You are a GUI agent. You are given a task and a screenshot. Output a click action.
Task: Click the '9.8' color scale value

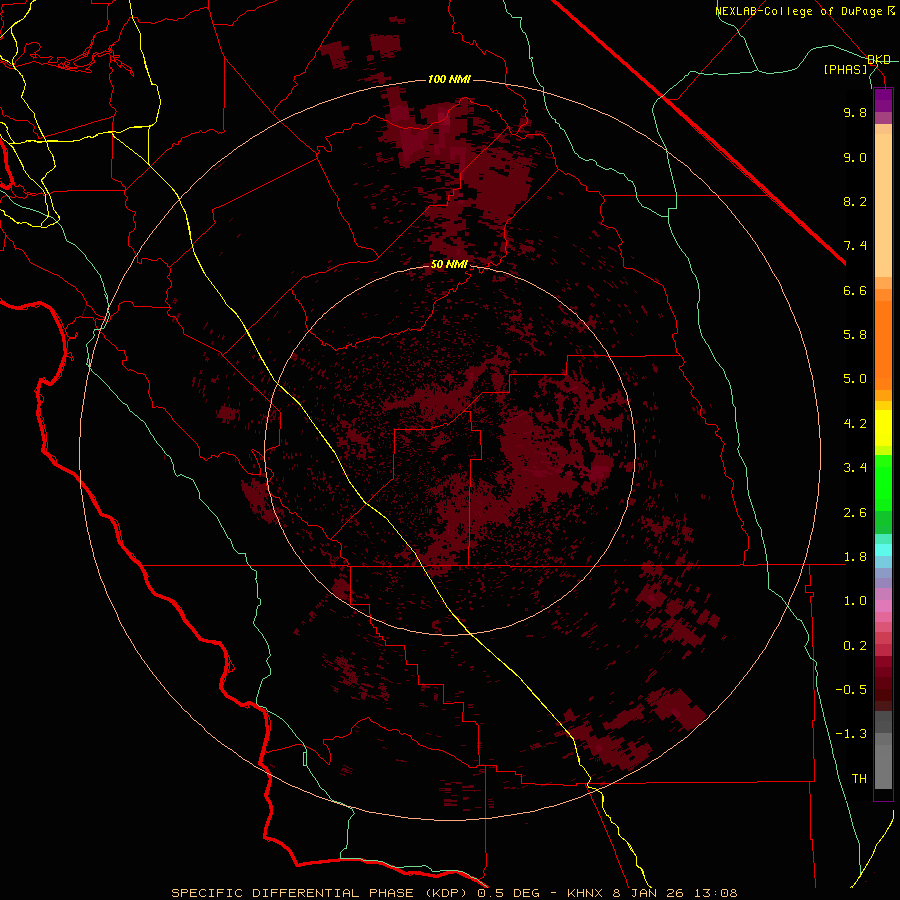coord(855,112)
